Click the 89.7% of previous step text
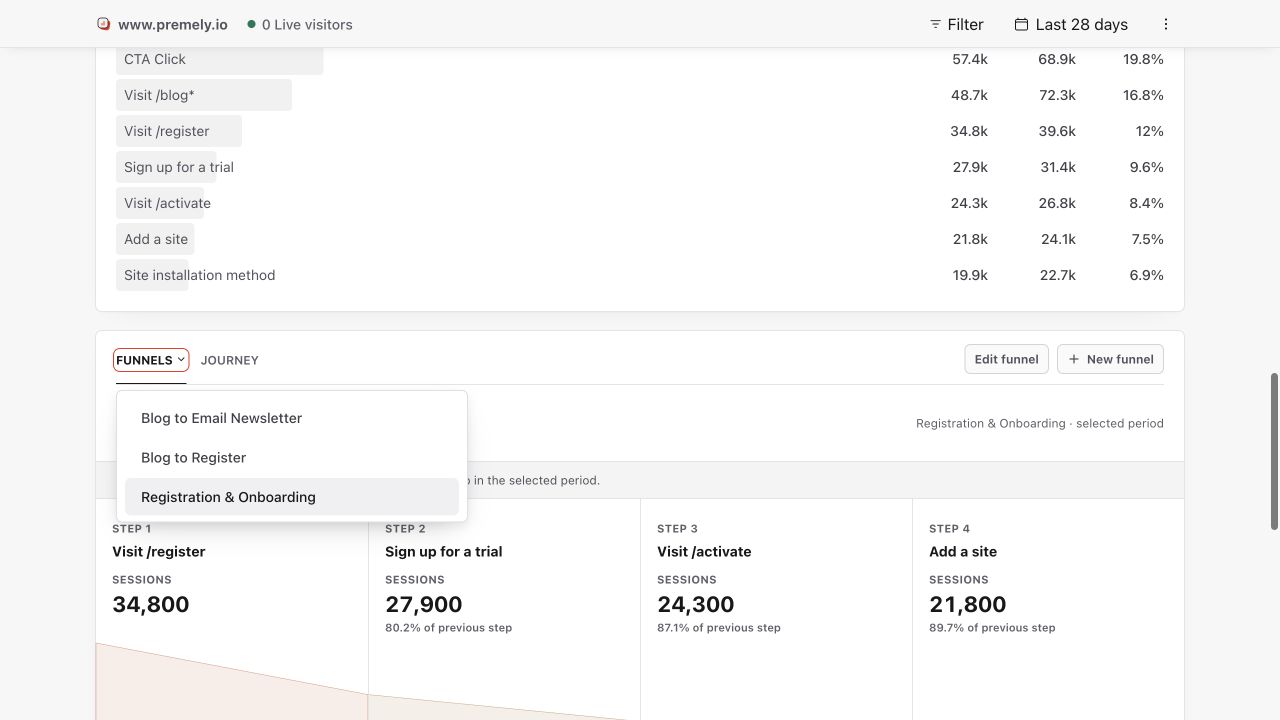Viewport: 1280px width, 720px height. point(992,628)
